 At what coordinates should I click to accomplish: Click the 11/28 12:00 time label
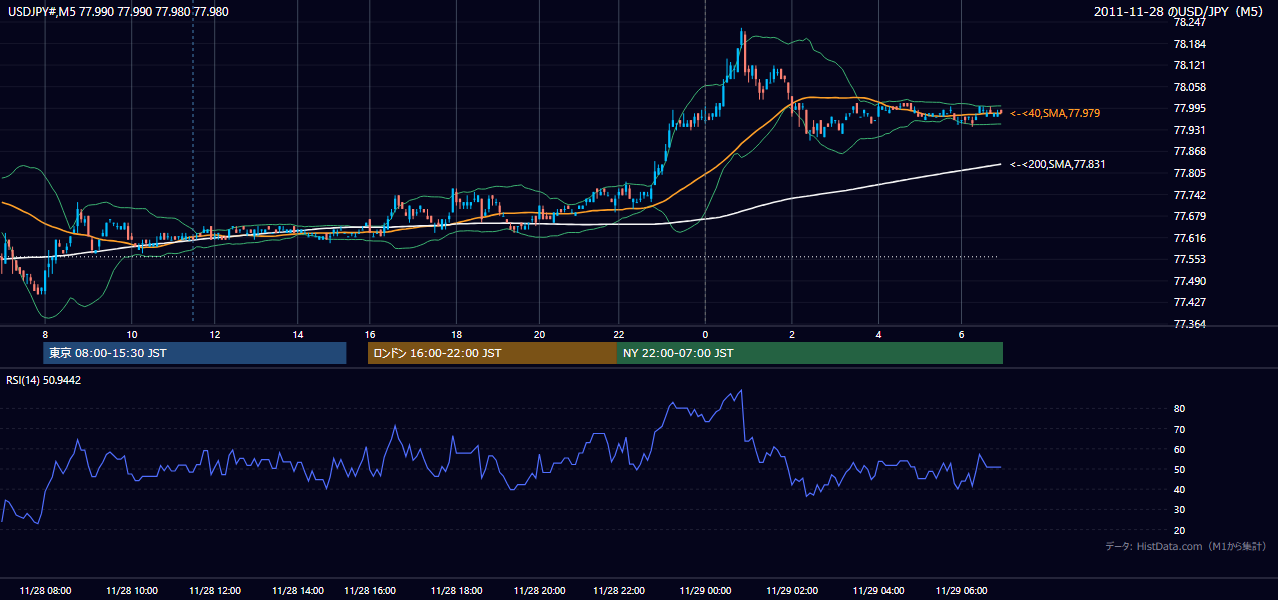215,591
